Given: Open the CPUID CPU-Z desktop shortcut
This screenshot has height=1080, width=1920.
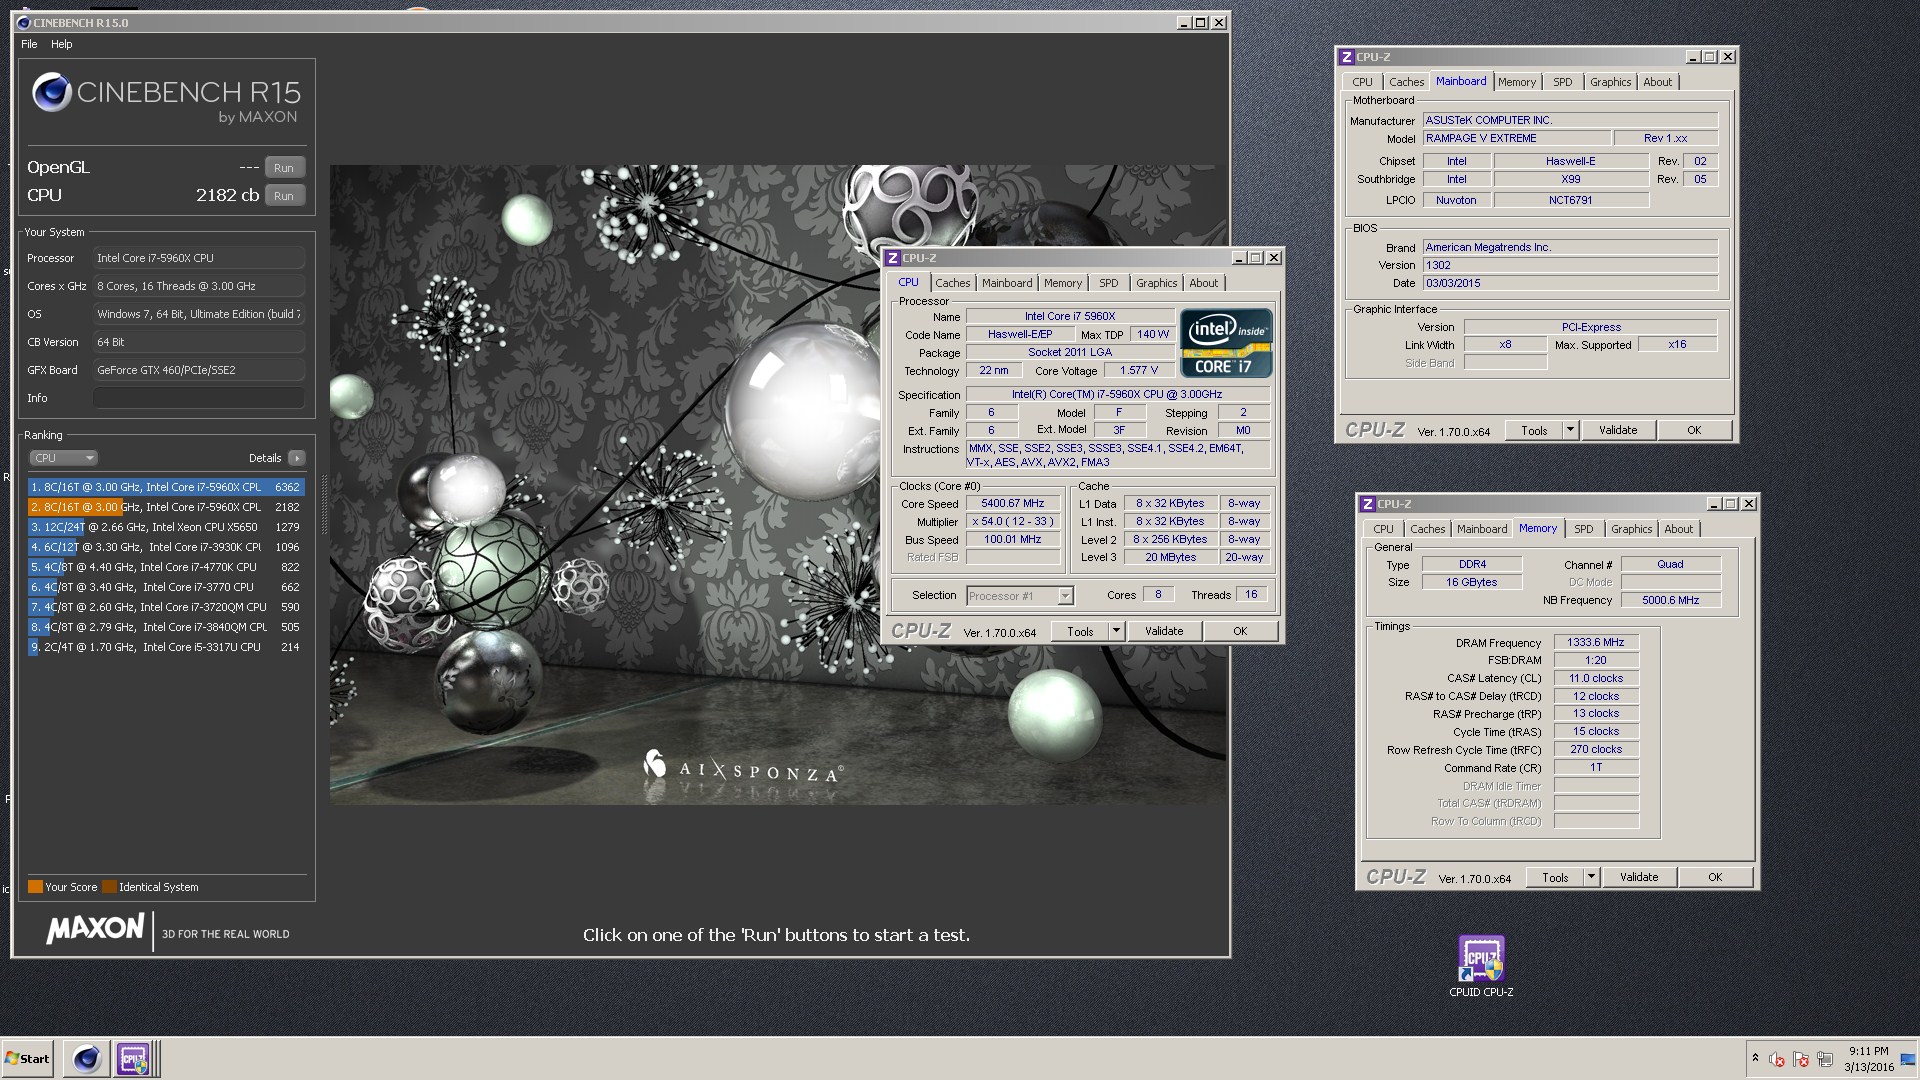Looking at the screenshot, I should [x=1481, y=967].
